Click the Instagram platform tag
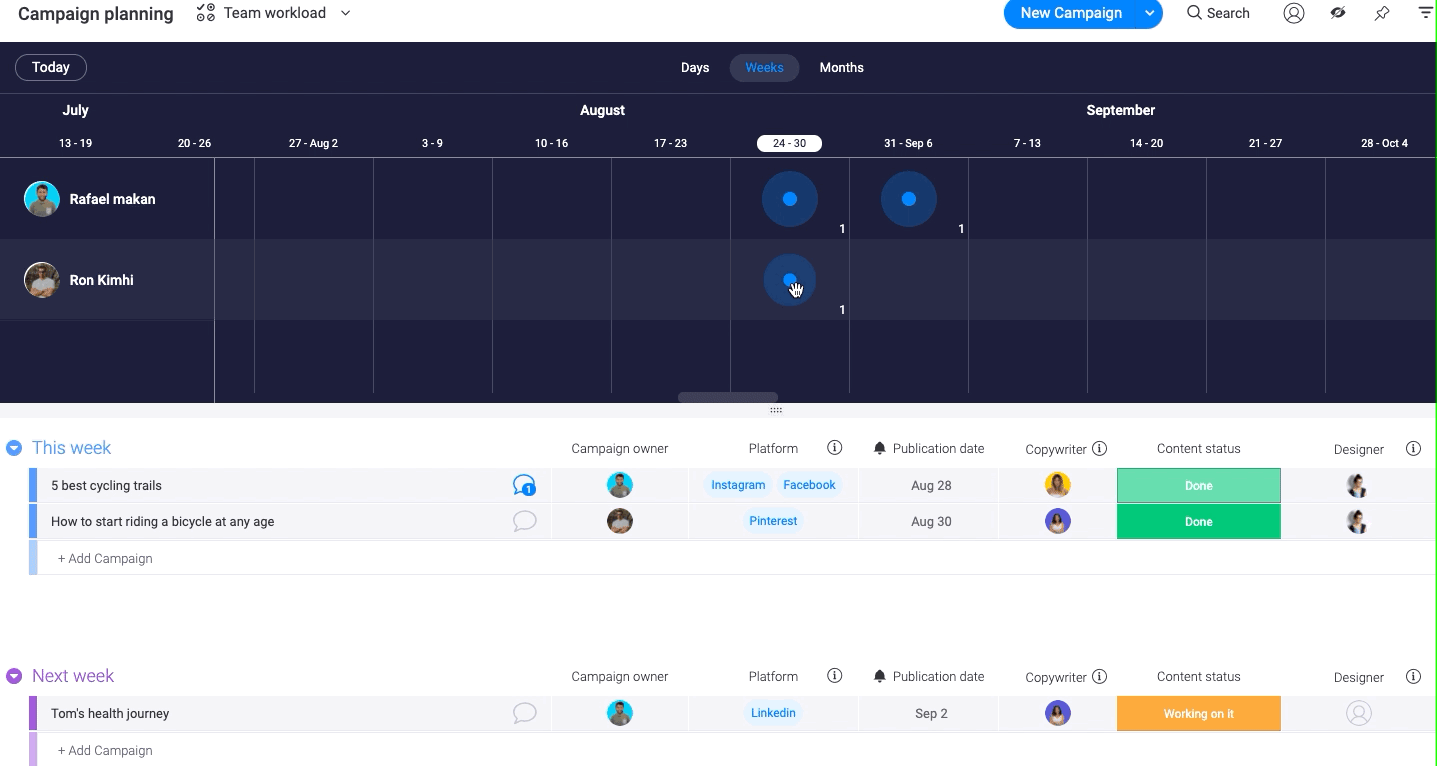 tap(738, 485)
